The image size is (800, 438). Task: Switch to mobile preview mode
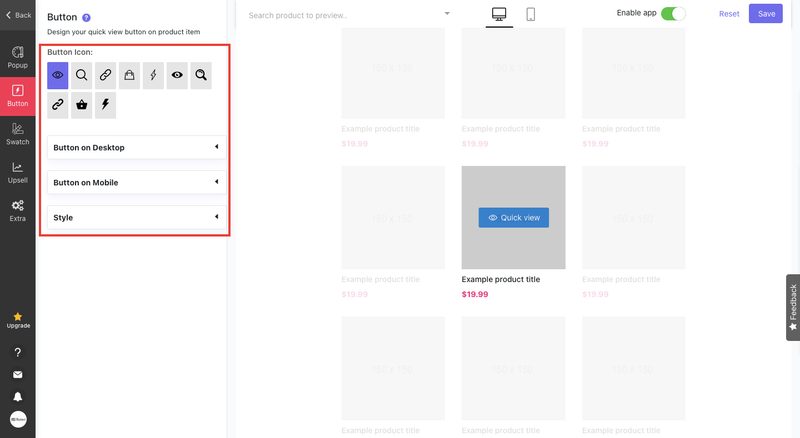(531, 14)
